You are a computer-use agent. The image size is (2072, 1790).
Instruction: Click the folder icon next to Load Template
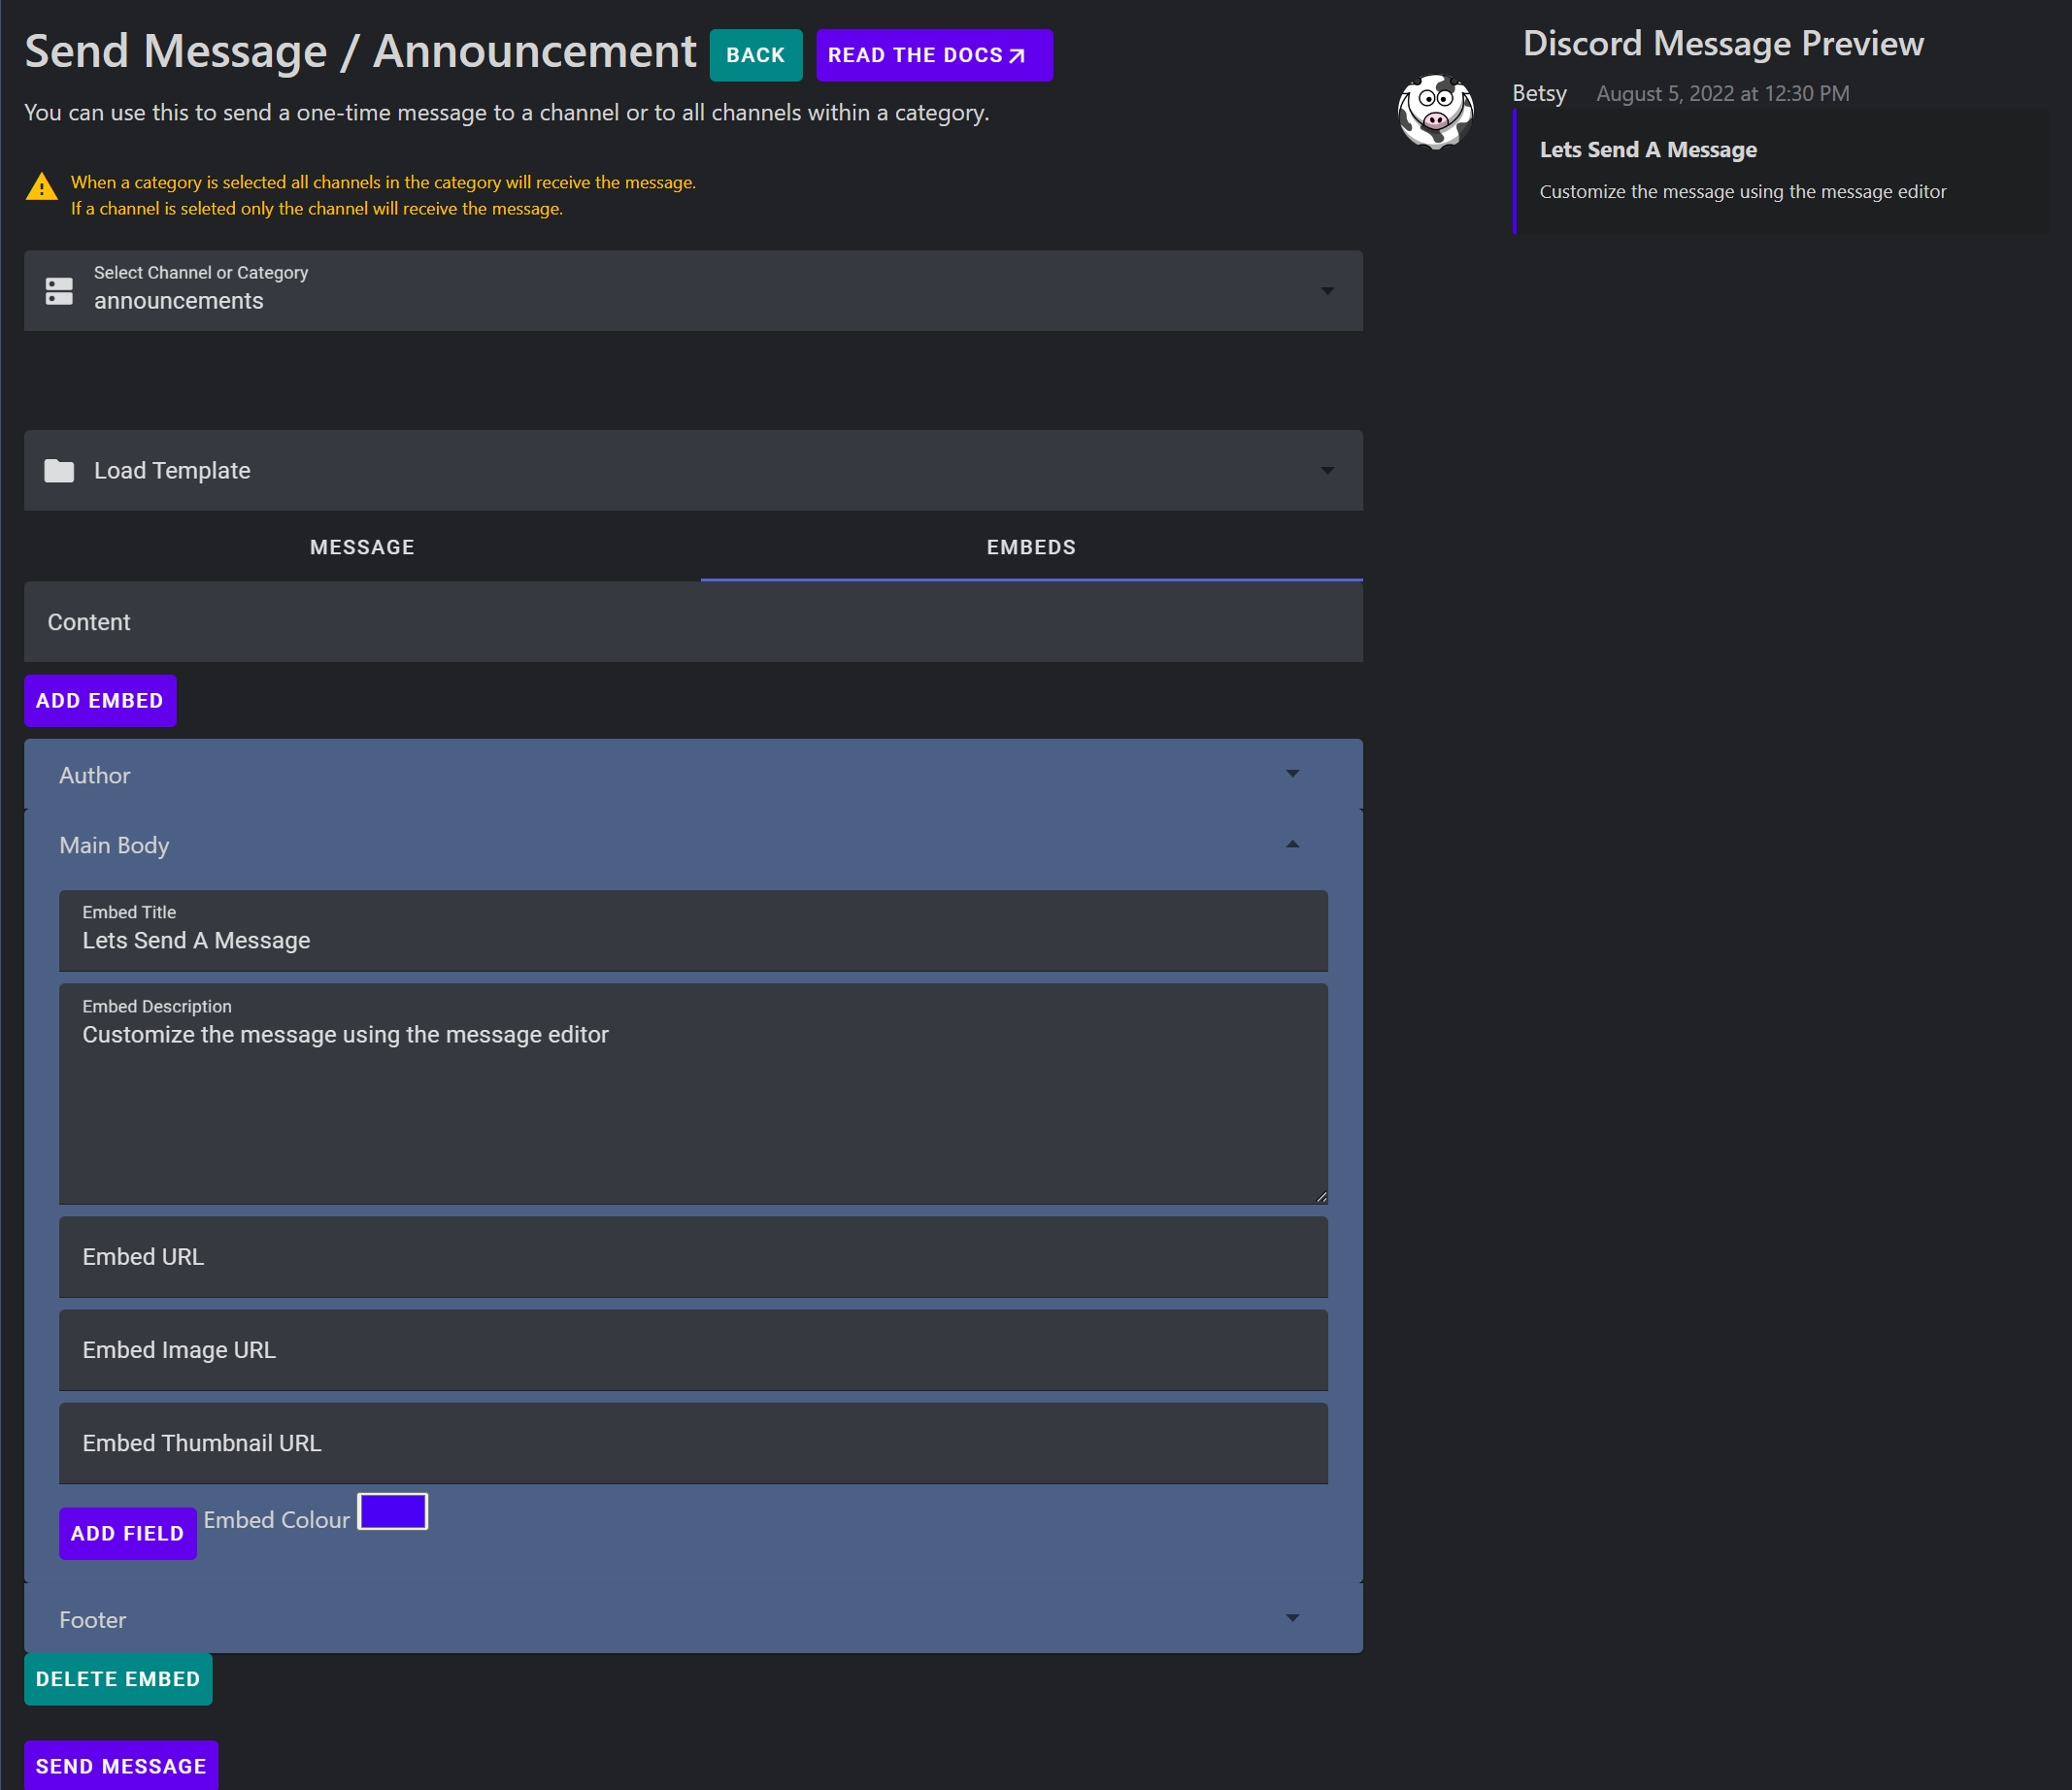[59, 470]
